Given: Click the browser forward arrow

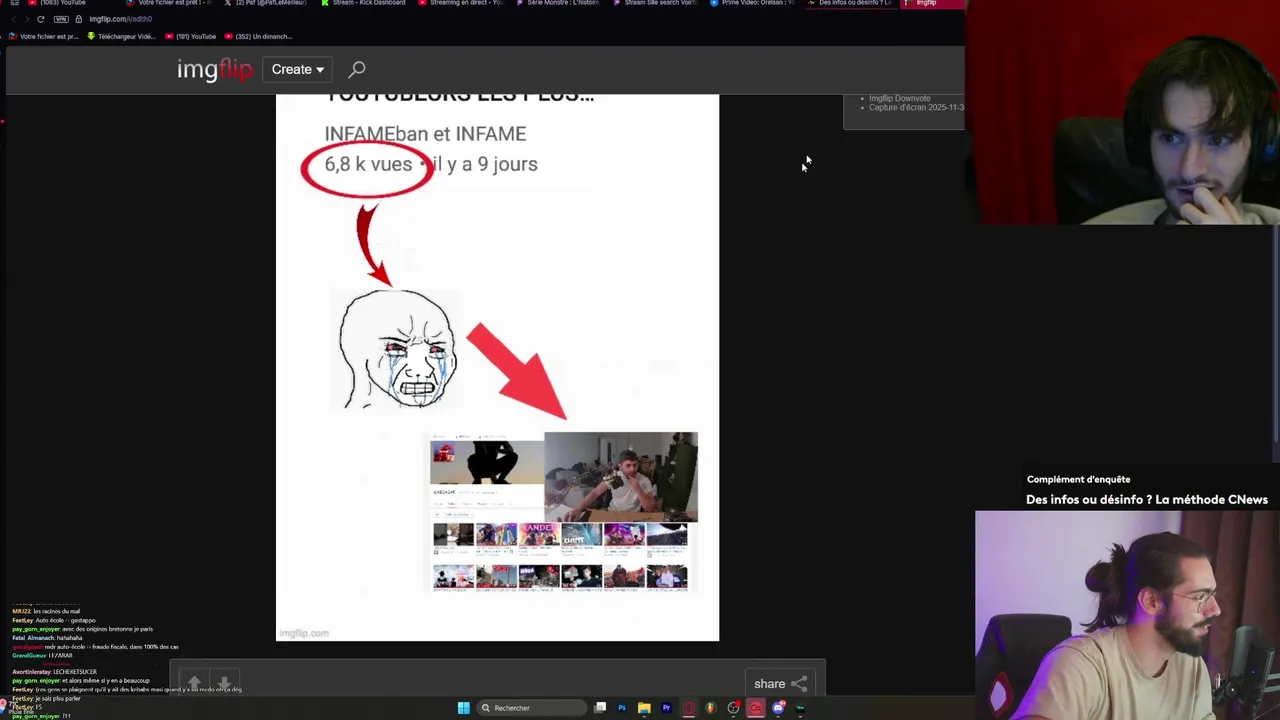Looking at the screenshot, I should pos(26,19).
